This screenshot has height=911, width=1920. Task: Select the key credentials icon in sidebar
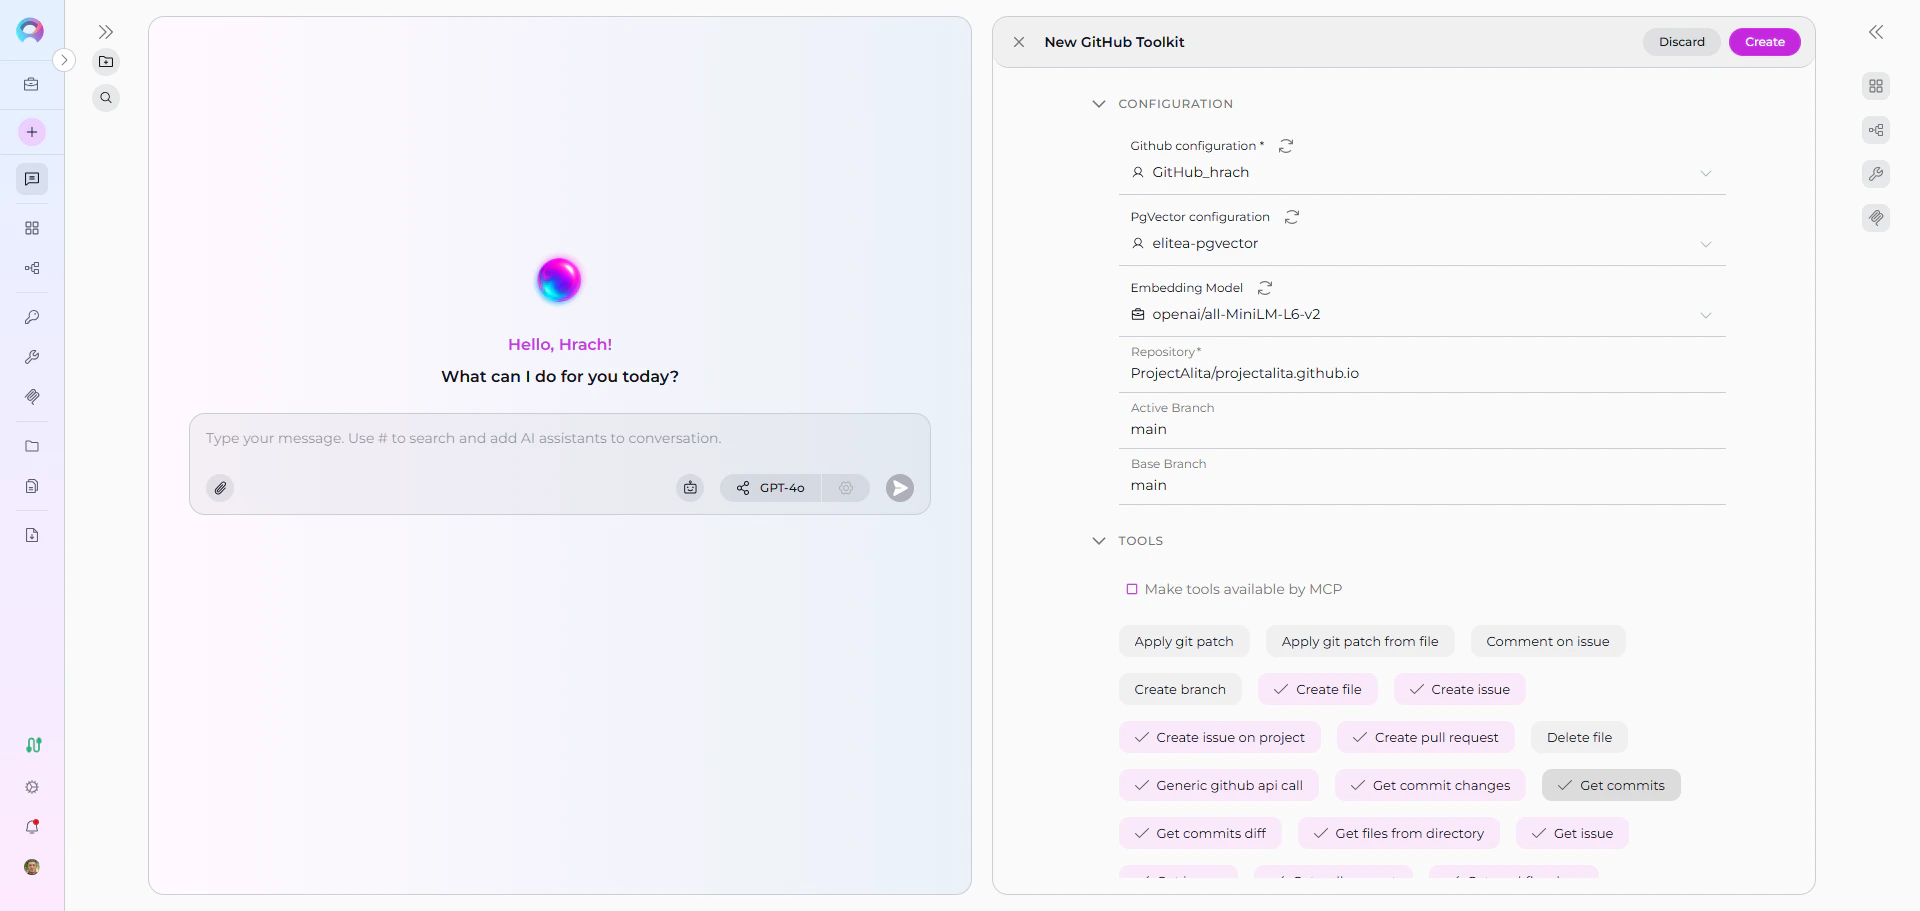click(32, 317)
